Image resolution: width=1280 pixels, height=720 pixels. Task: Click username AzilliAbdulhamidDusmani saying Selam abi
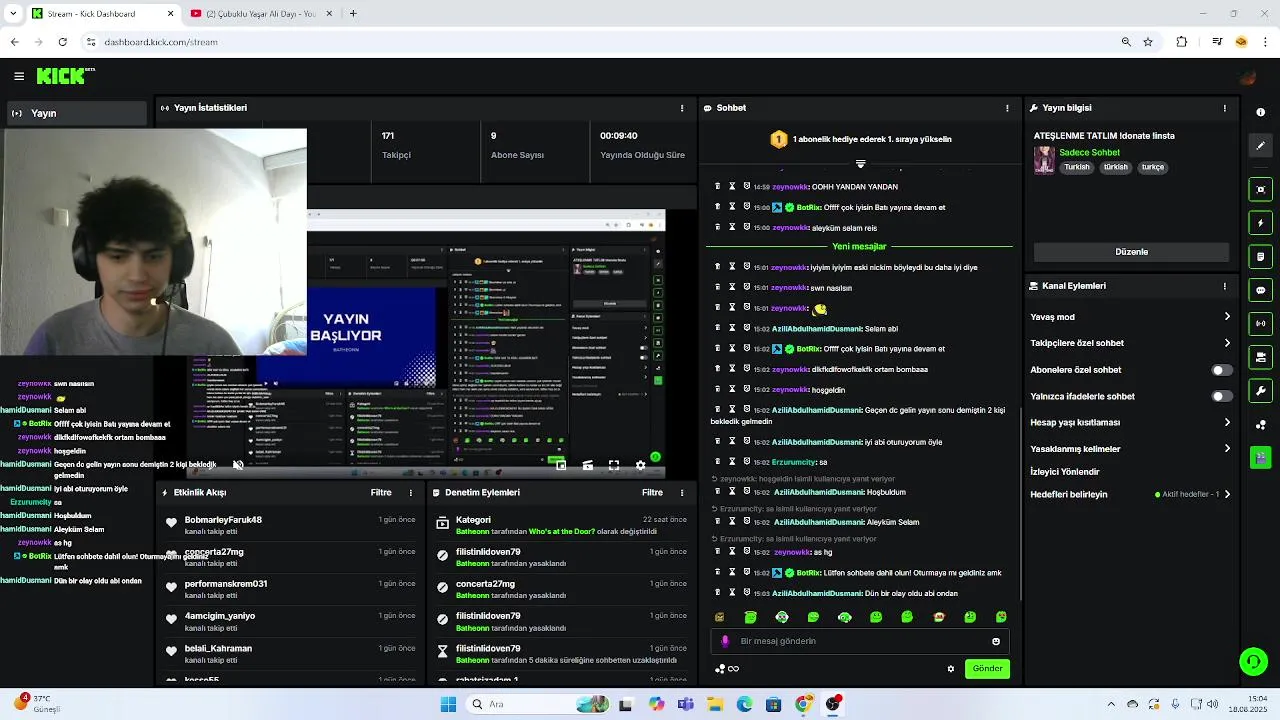(817, 329)
